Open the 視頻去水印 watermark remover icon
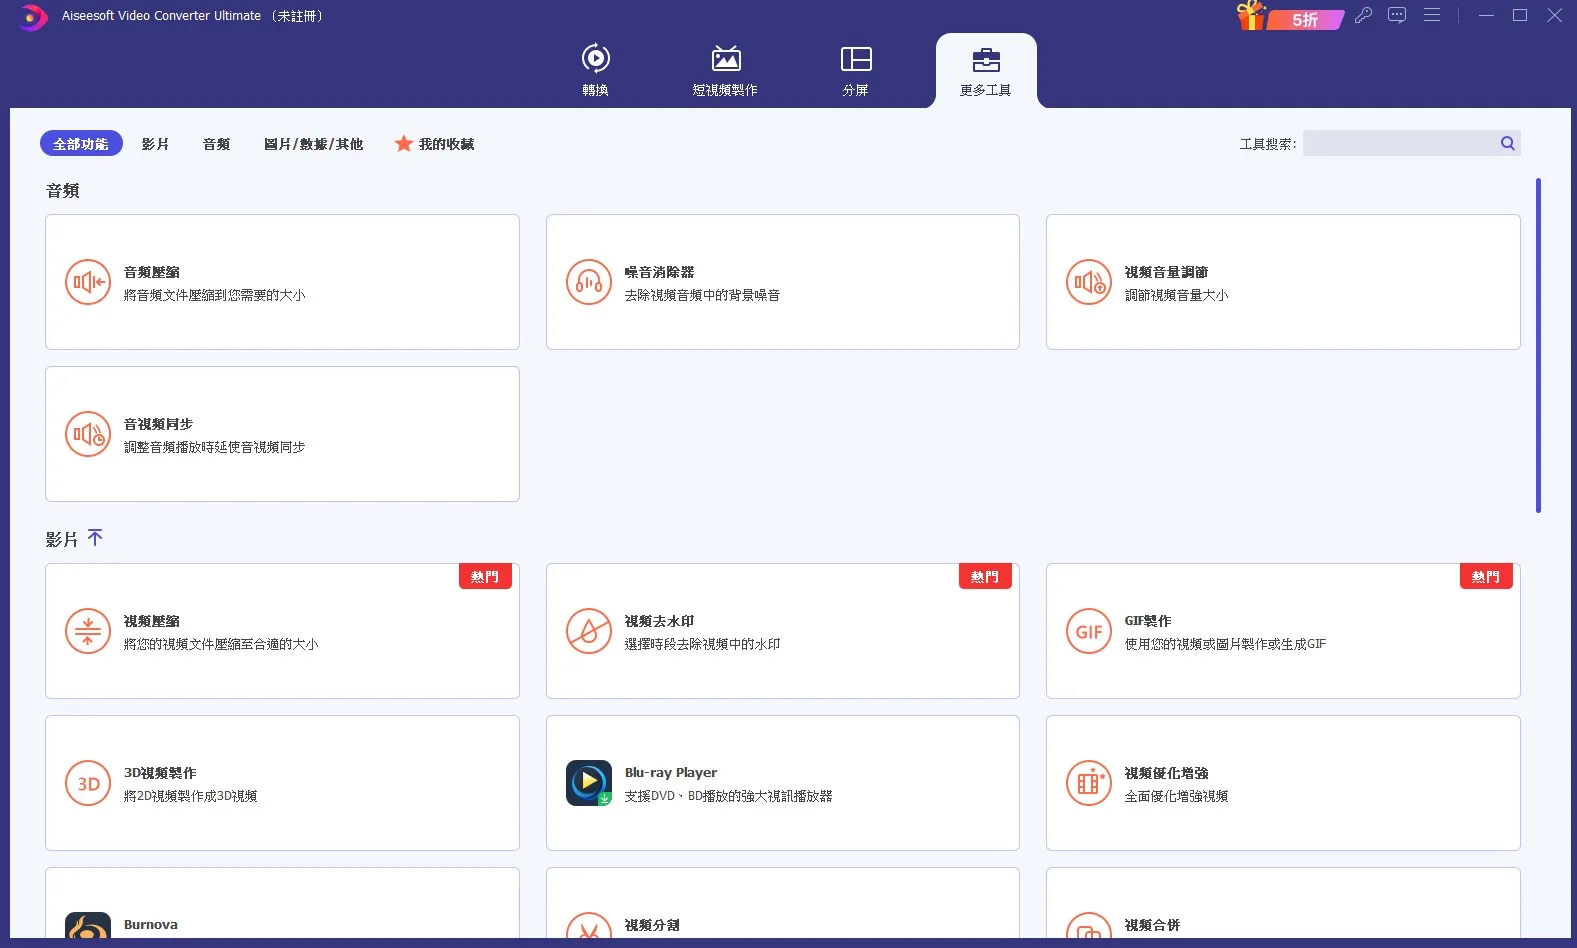 point(589,631)
